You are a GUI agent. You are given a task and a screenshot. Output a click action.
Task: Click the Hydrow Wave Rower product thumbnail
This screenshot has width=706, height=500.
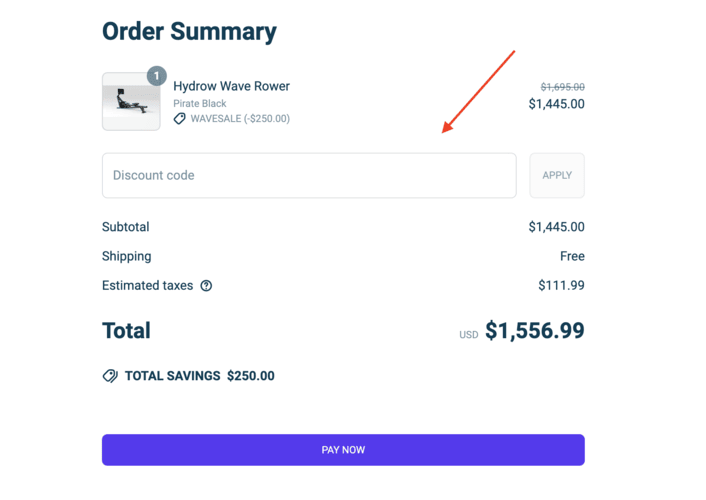[x=131, y=102]
